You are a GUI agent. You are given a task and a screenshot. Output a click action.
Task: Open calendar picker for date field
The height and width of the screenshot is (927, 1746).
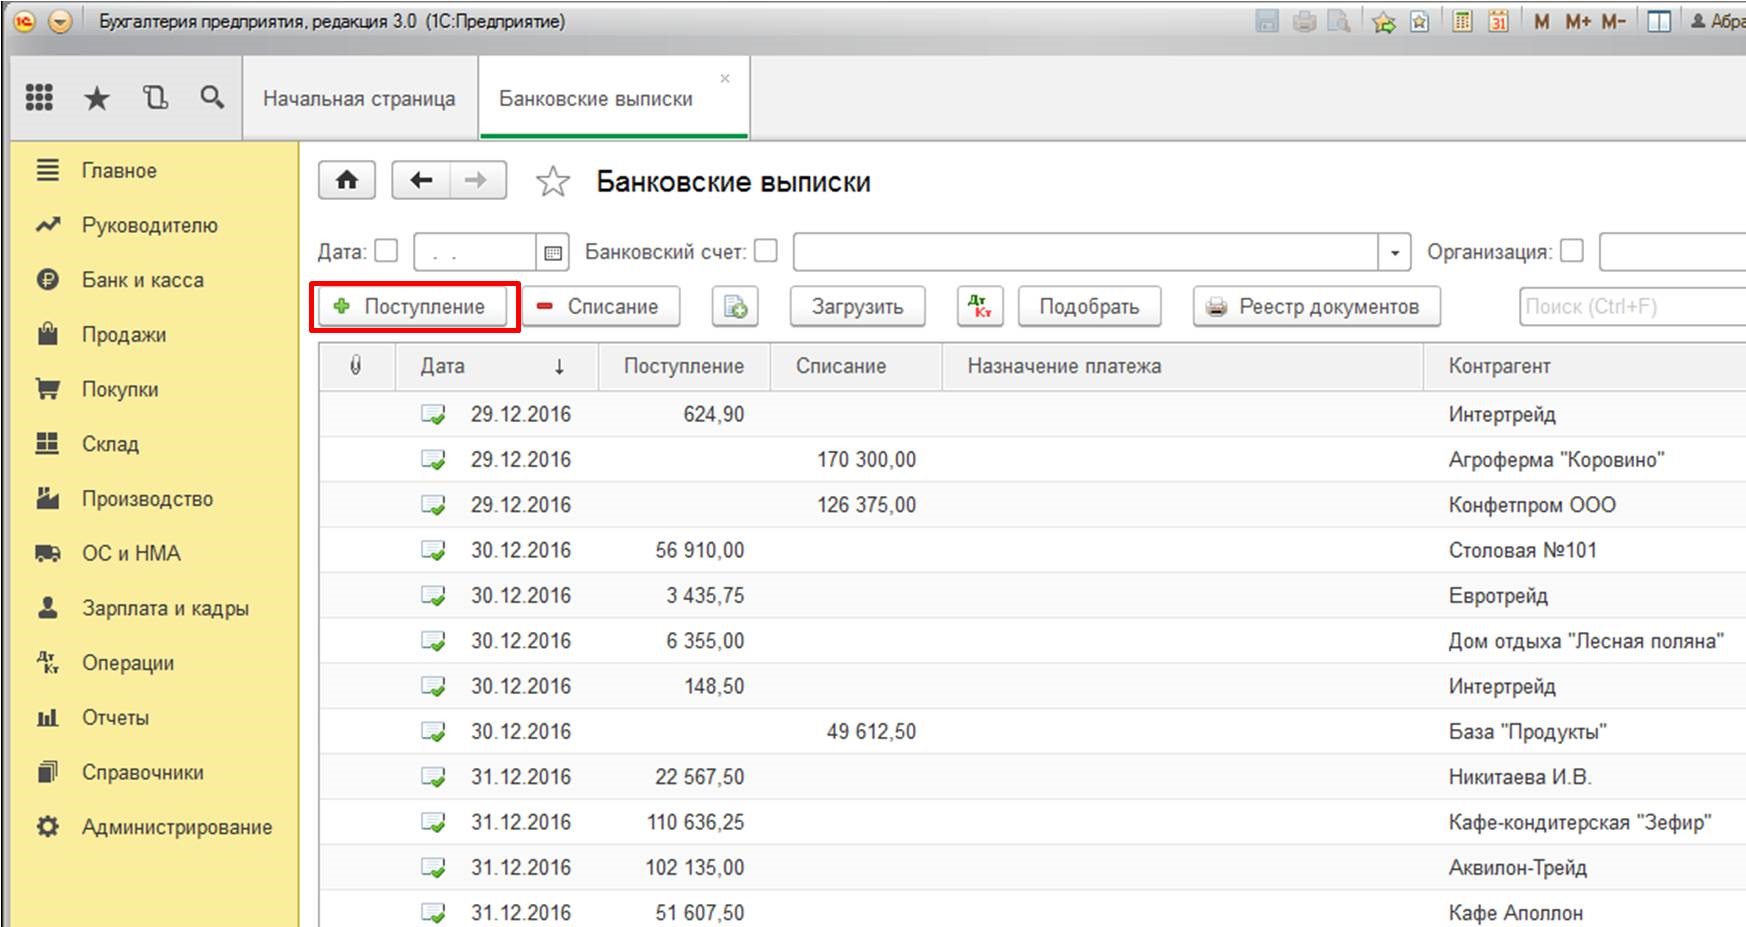553,253
